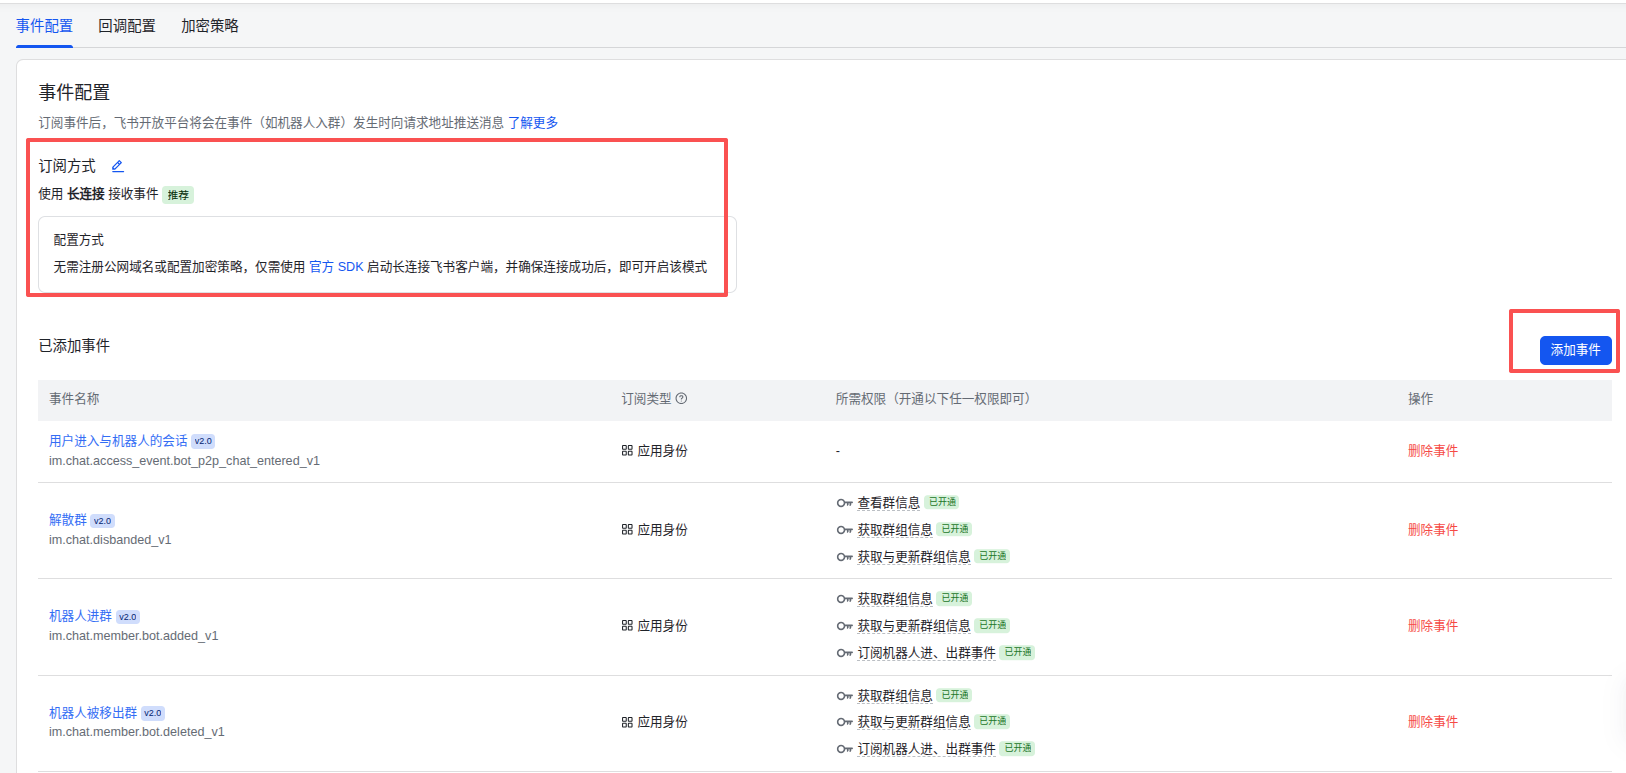Screen dimensions: 1626x773
Task: Click the 已添加事件 section heading
Action: (74, 346)
